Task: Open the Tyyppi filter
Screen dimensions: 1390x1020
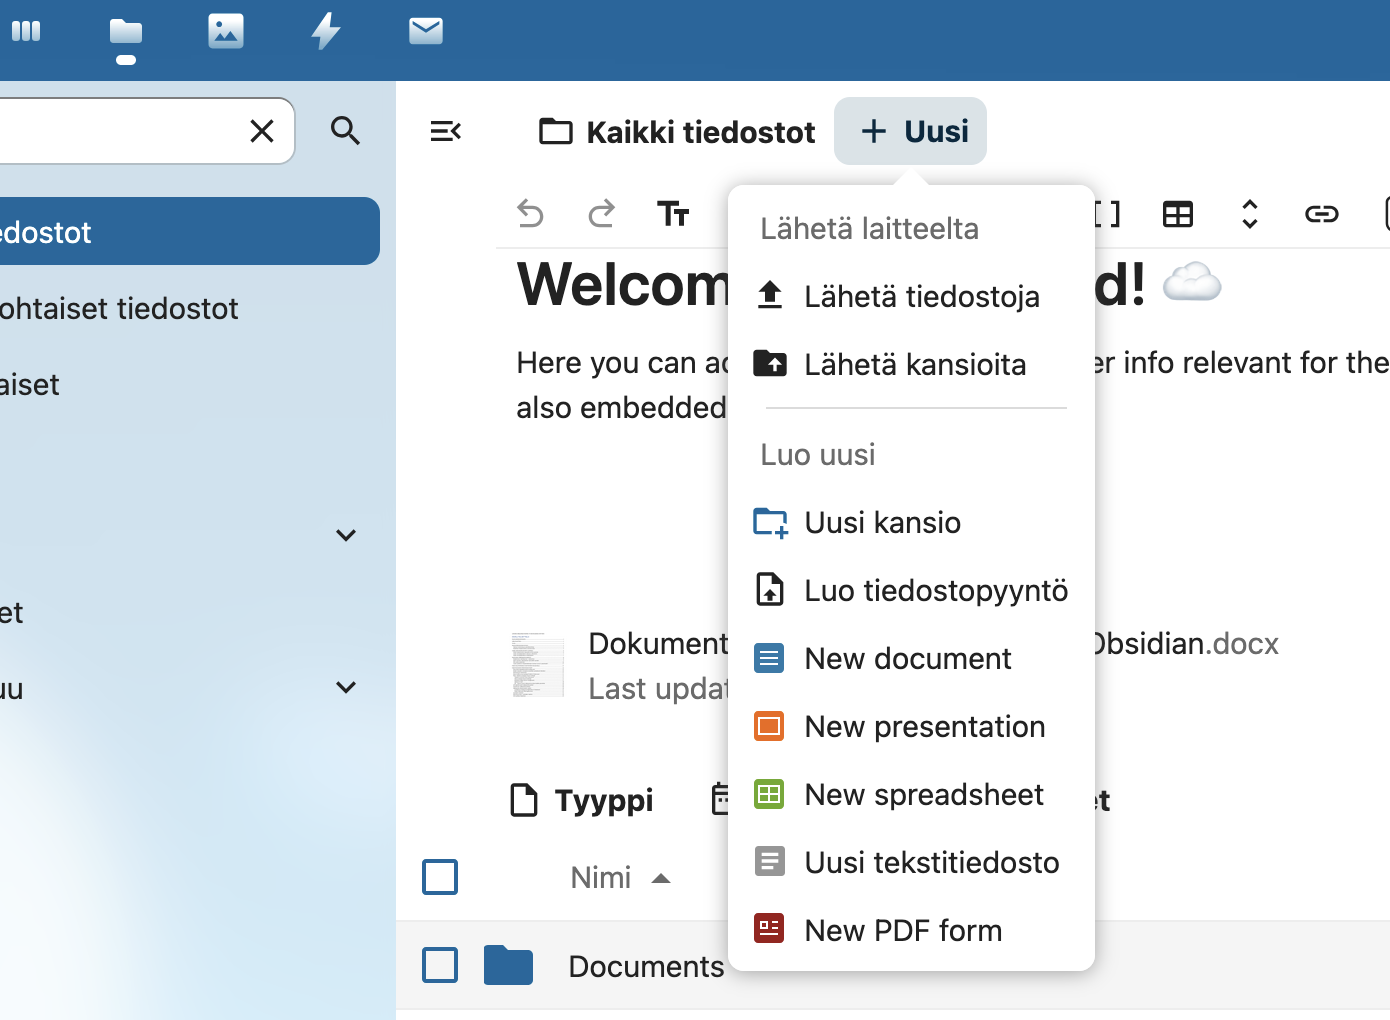Action: 583,800
